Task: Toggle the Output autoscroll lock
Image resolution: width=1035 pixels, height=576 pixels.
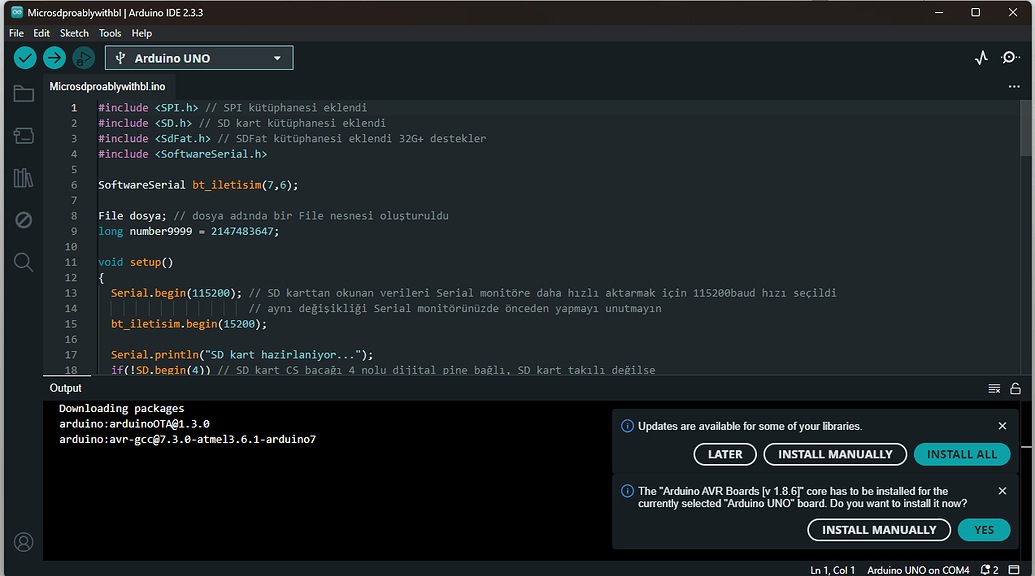Action: [1015, 388]
